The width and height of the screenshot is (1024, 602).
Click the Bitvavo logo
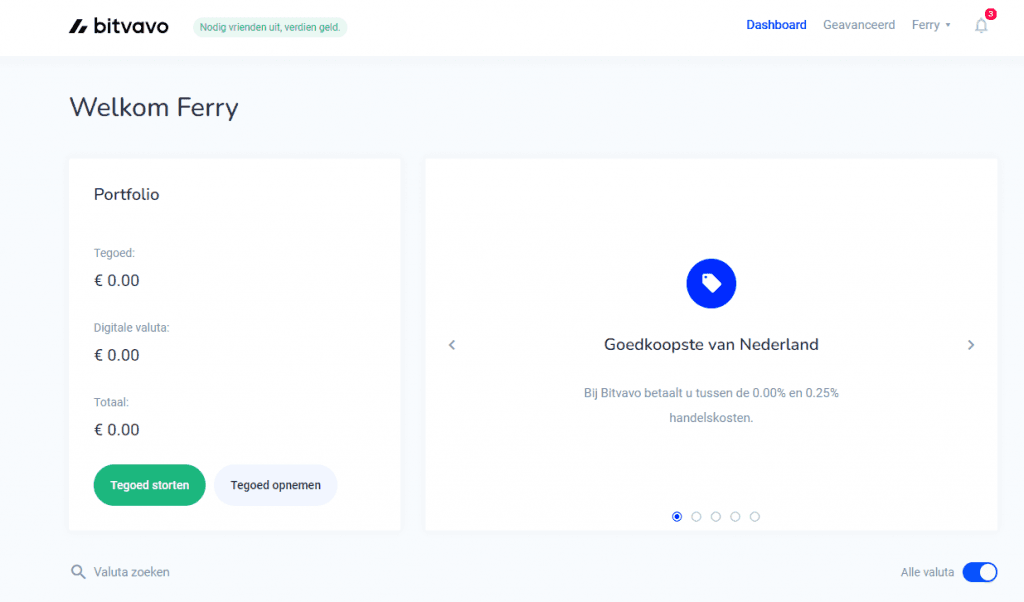(x=118, y=26)
